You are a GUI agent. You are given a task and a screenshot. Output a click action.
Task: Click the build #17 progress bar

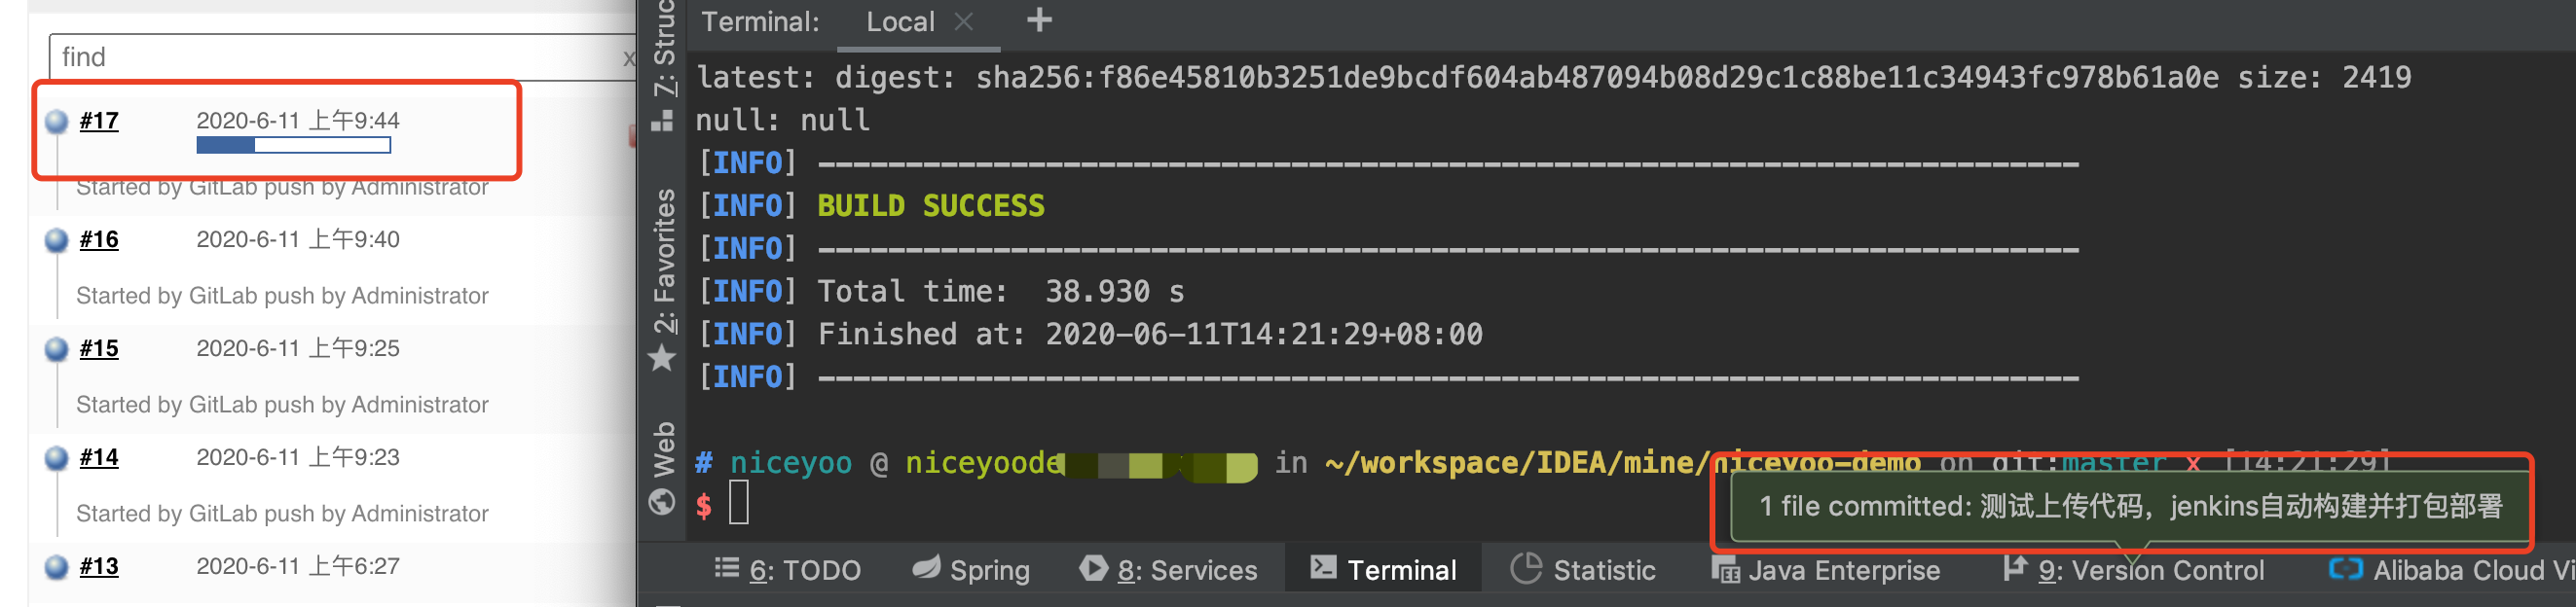(x=293, y=146)
